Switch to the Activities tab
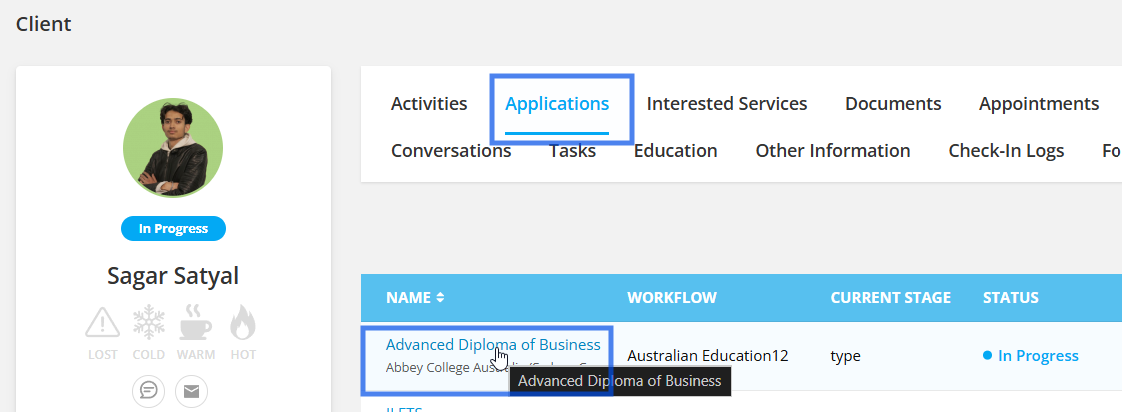1122x412 pixels. tap(429, 104)
